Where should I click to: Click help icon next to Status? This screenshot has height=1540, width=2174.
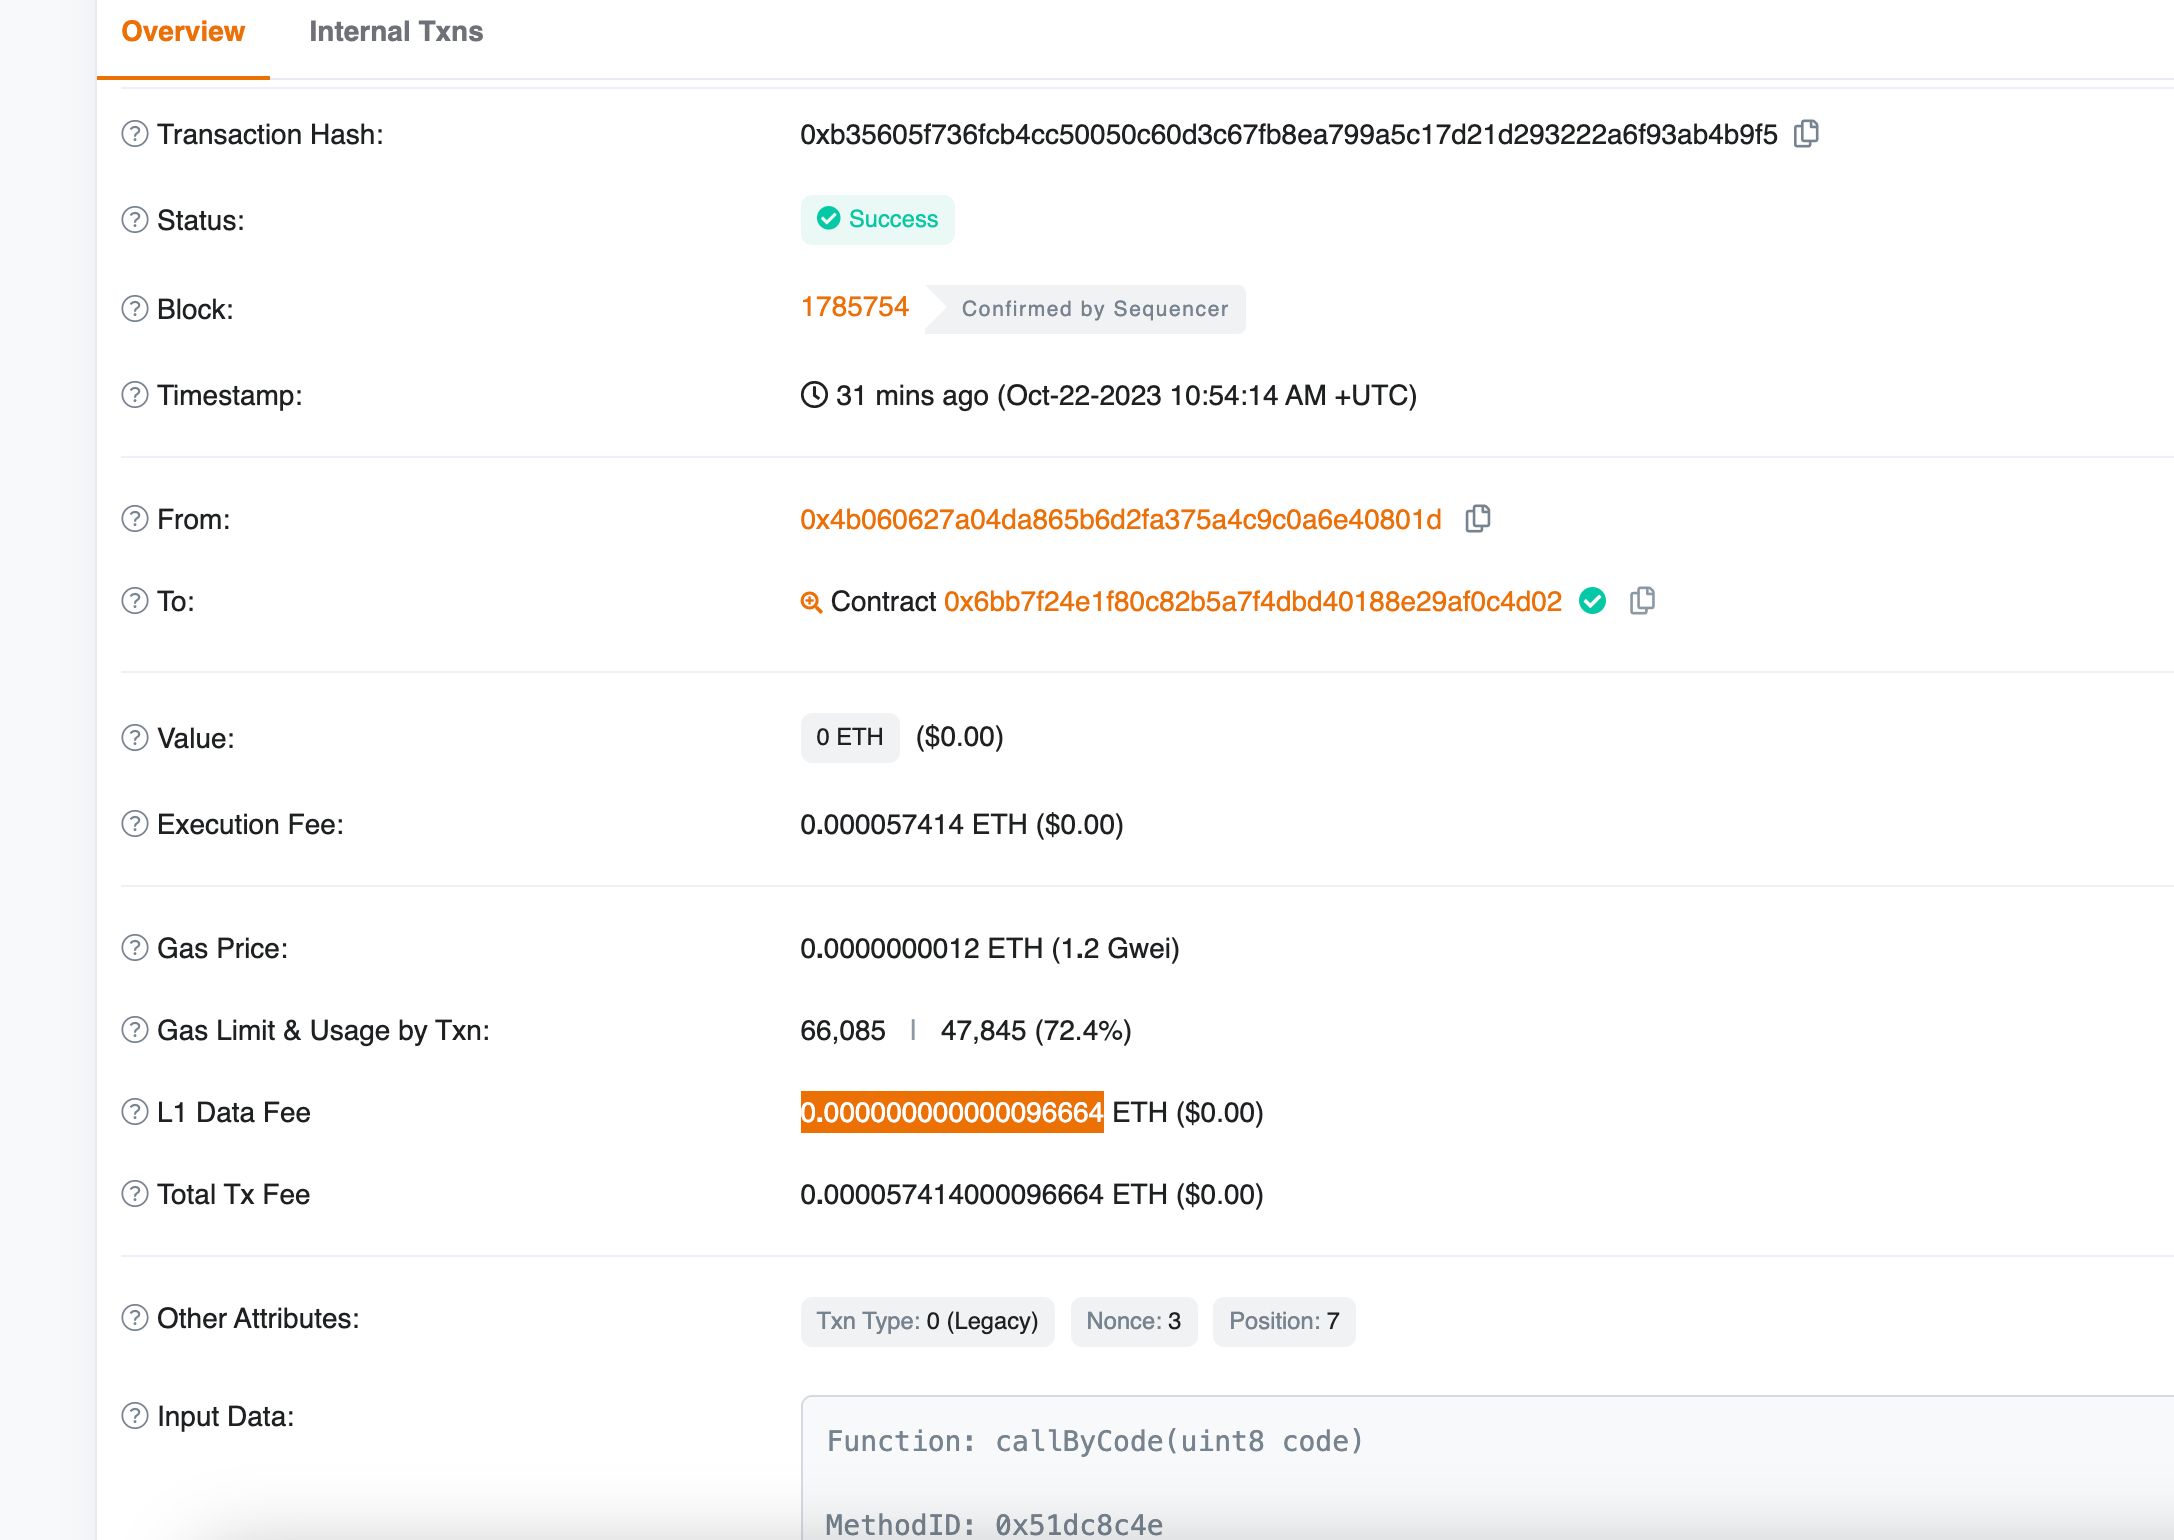tap(135, 220)
